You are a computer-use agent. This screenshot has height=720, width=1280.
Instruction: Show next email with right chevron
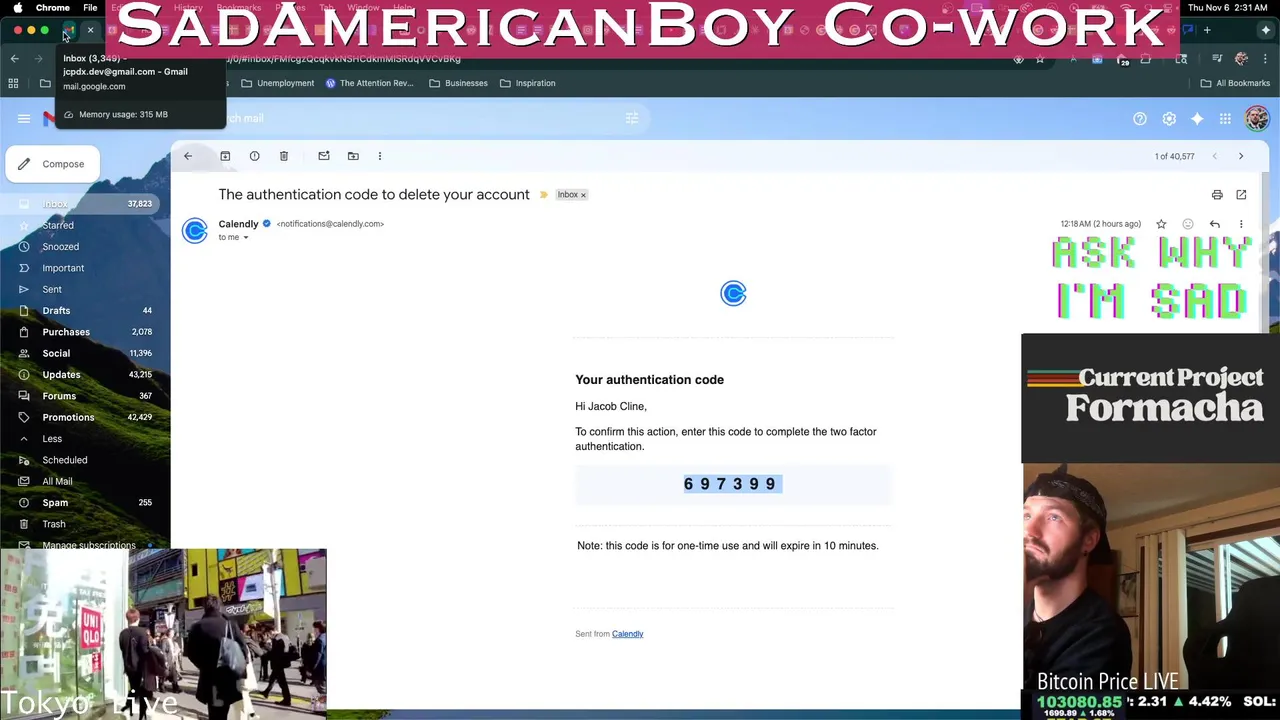click(1241, 156)
